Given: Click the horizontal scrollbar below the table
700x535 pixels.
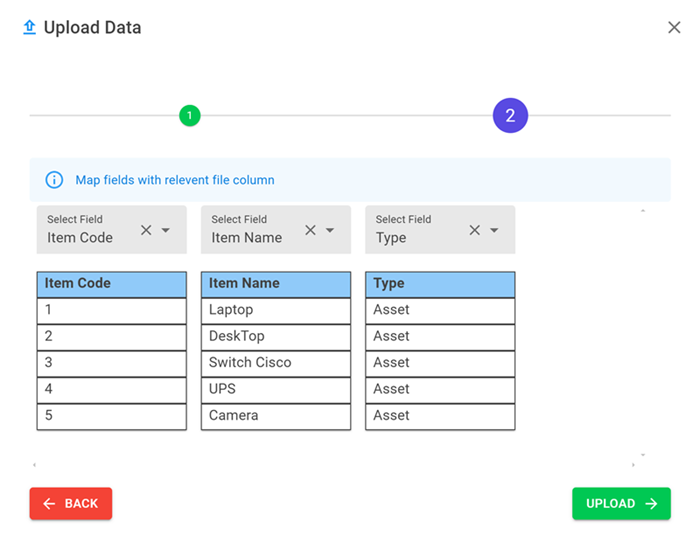Looking at the screenshot, I should coord(333,465).
